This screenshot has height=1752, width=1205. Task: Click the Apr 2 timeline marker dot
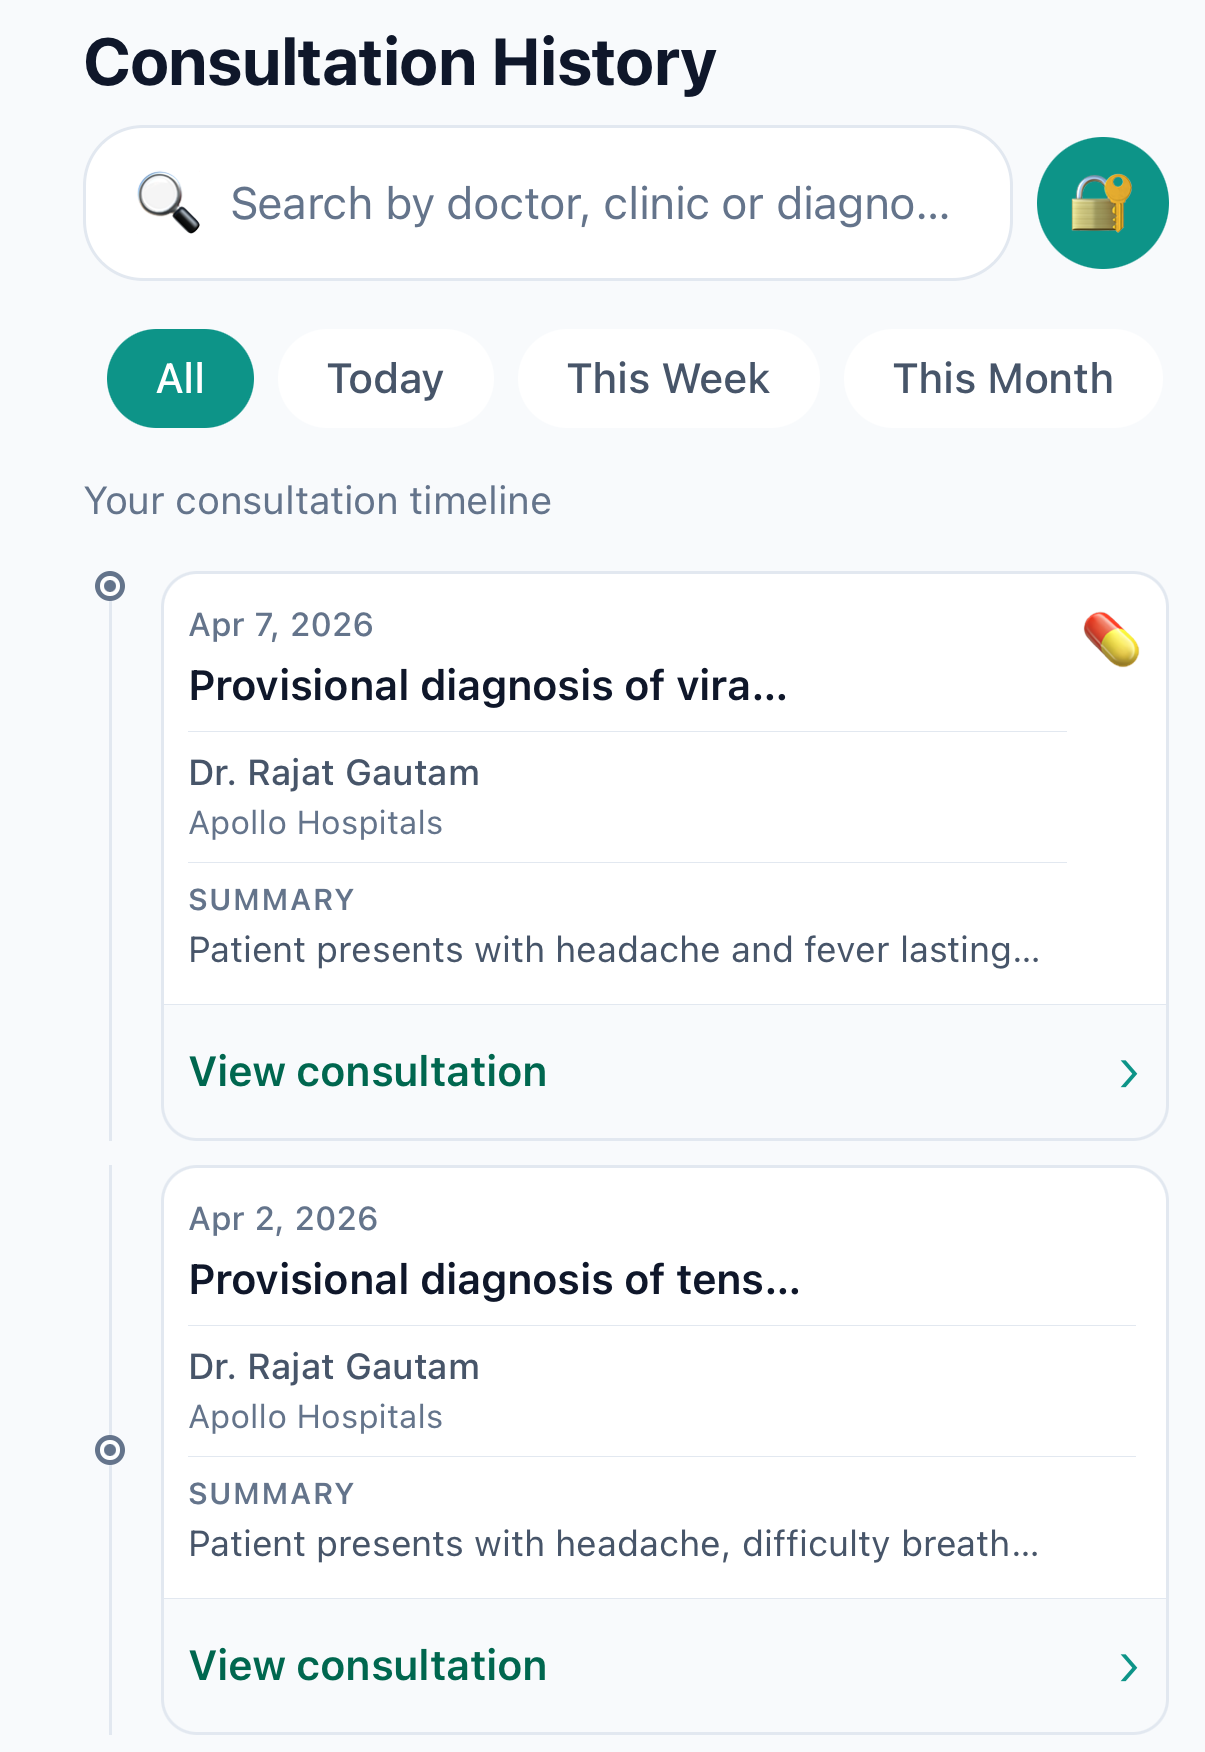[110, 1450]
